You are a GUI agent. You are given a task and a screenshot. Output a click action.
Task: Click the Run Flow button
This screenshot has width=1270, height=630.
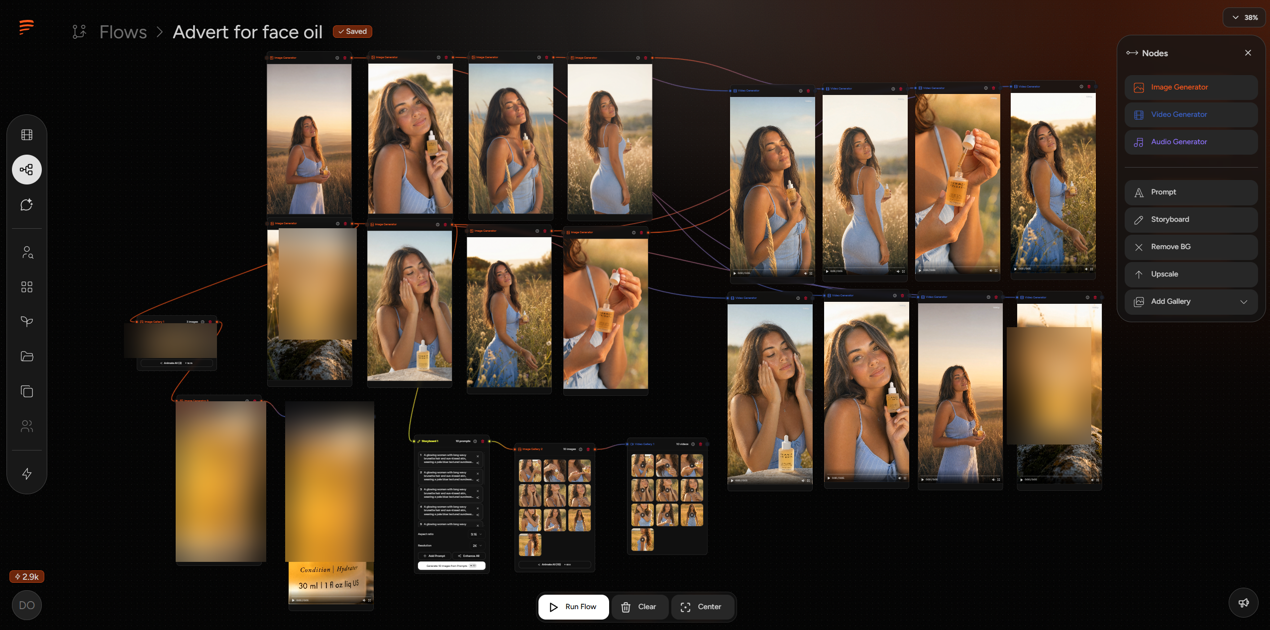[573, 607]
